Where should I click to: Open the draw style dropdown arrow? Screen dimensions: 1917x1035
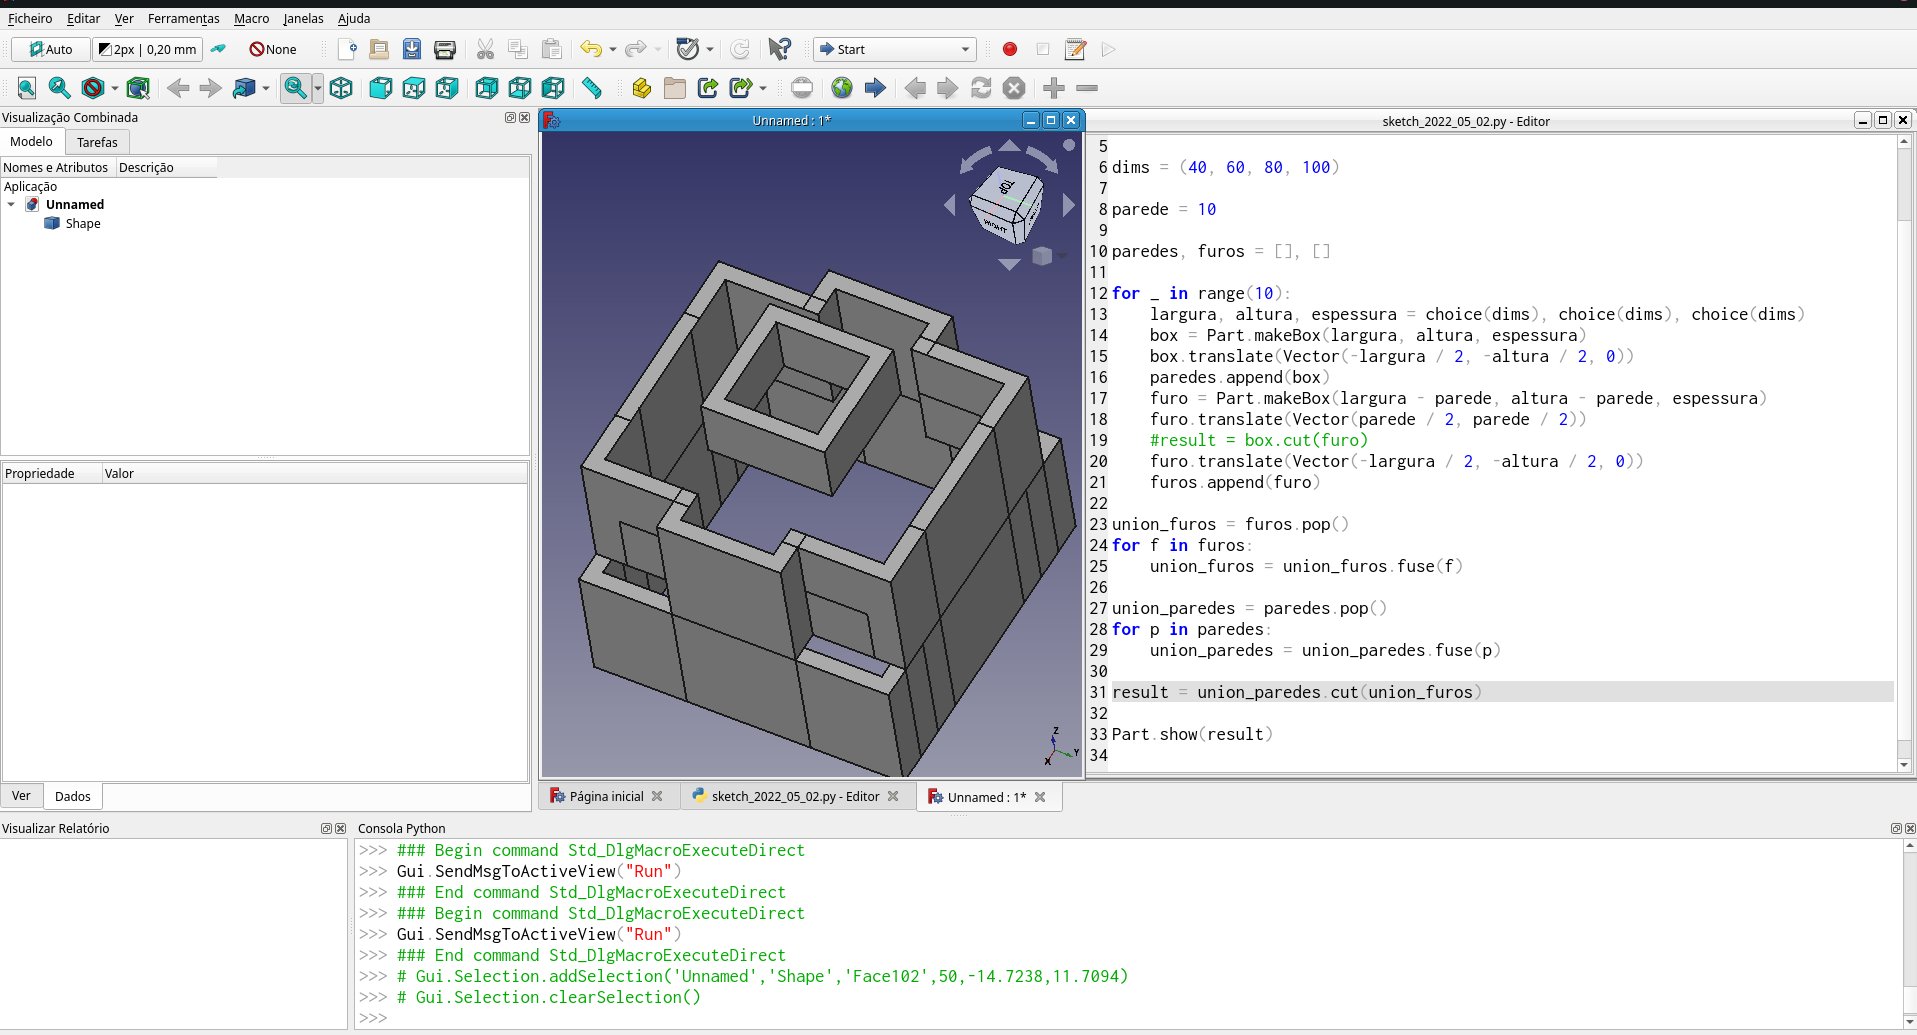[x=113, y=88]
